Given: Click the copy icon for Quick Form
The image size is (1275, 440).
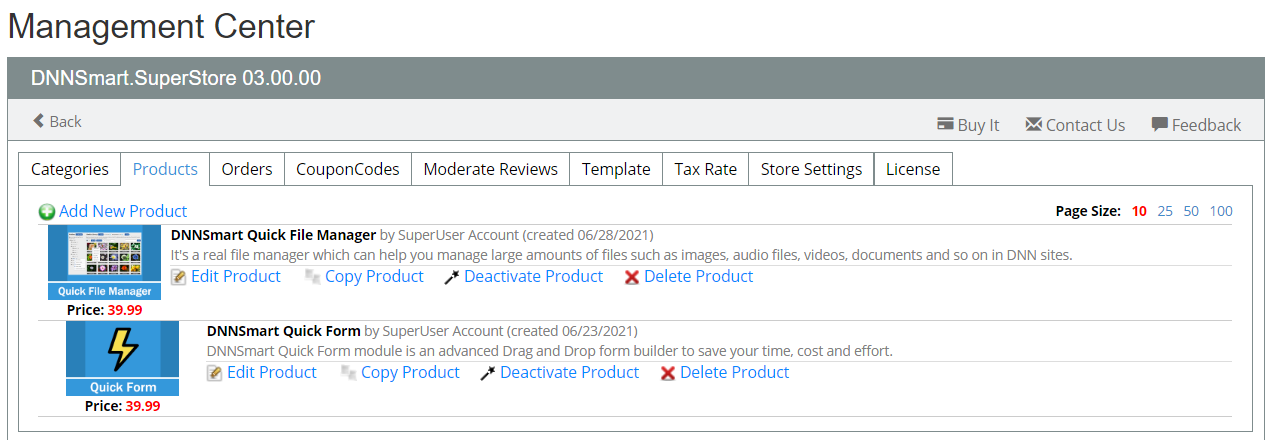Looking at the screenshot, I should [349, 373].
